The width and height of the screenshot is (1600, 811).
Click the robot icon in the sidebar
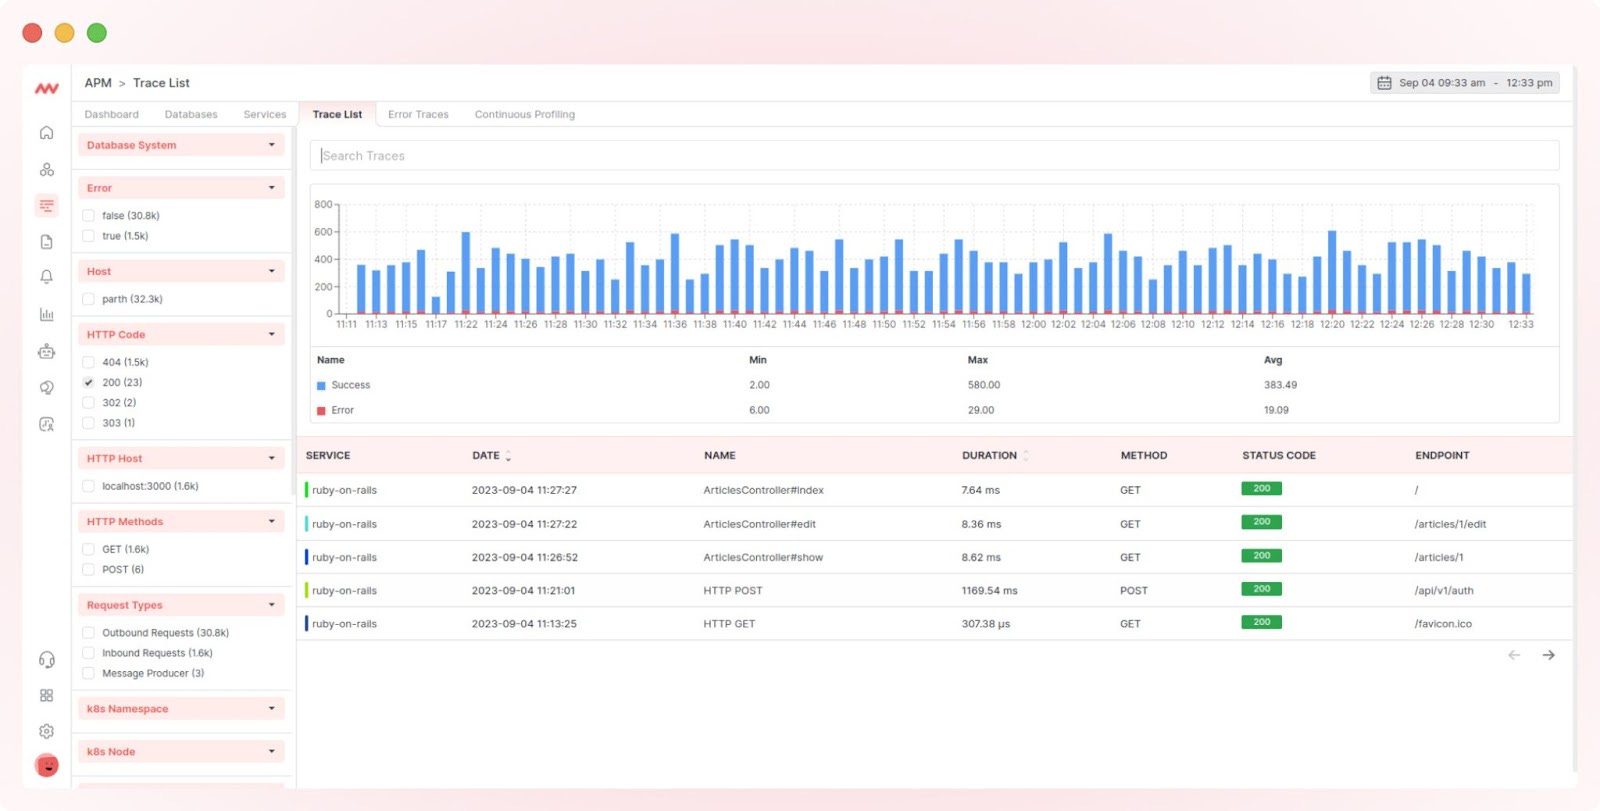pos(46,351)
